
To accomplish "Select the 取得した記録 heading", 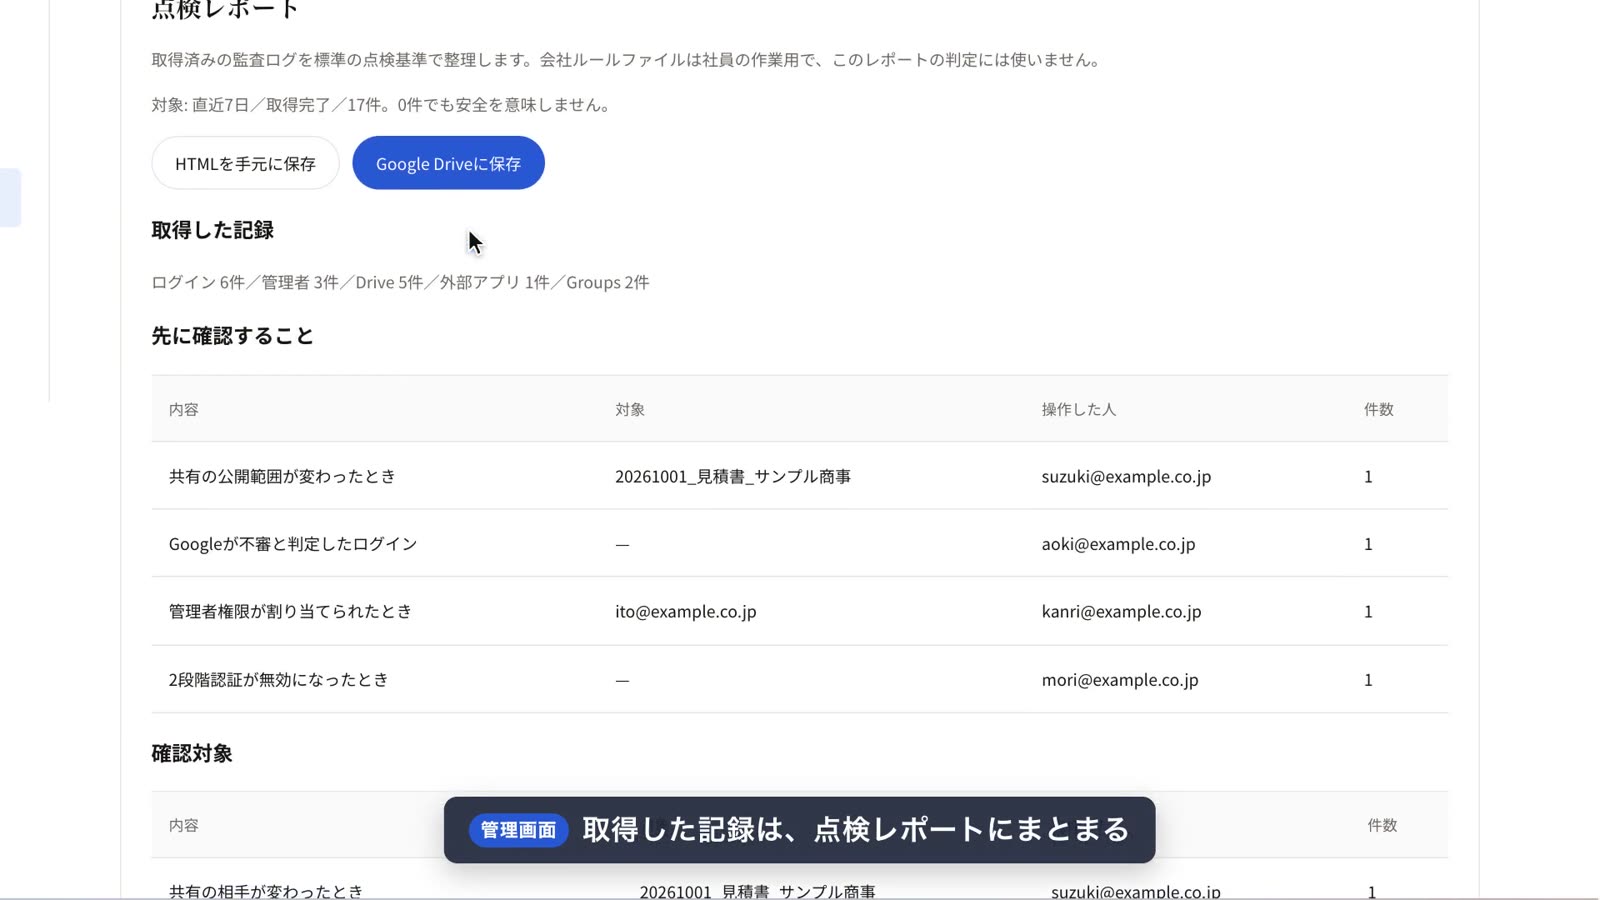I will (x=212, y=230).
